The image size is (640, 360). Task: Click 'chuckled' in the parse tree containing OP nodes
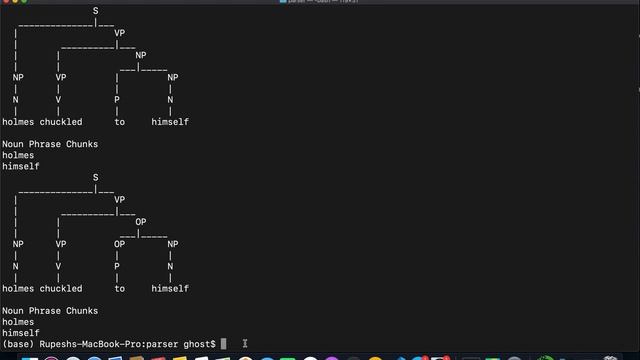[x=61, y=289]
